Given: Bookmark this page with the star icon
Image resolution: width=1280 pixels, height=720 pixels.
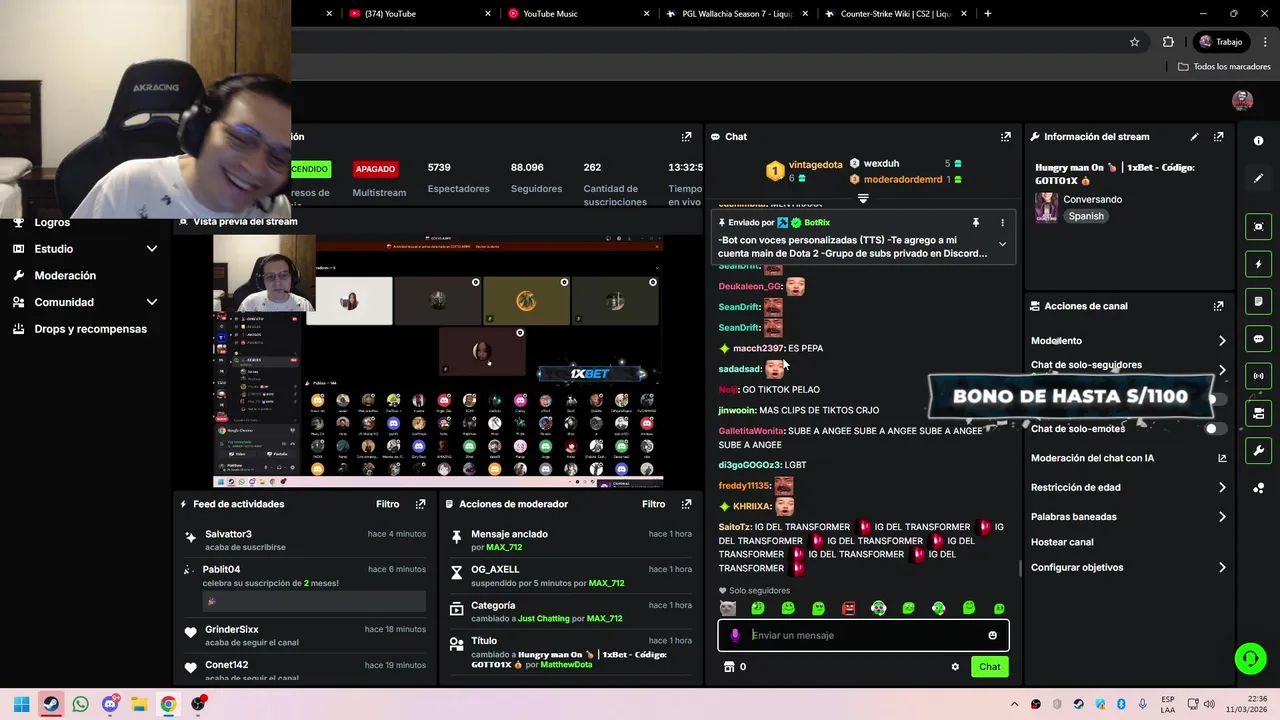Looking at the screenshot, I should tap(1134, 42).
